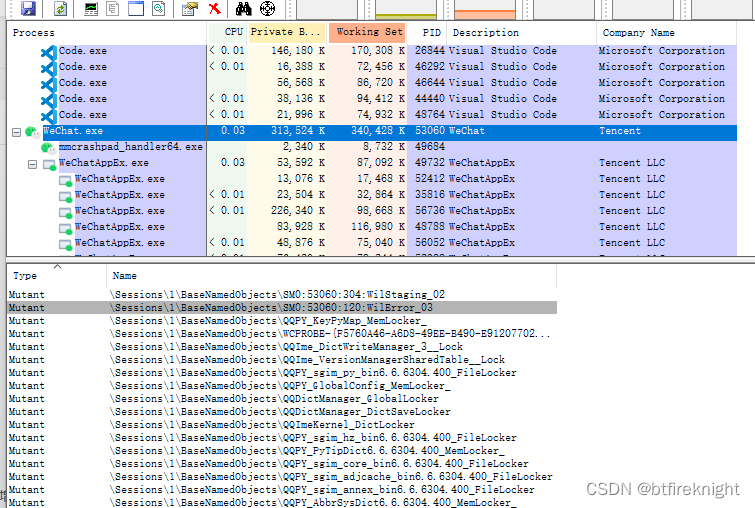Collapse the WeChatAppEx.exe child tree
This screenshot has width=755, height=508.
pos(32,165)
